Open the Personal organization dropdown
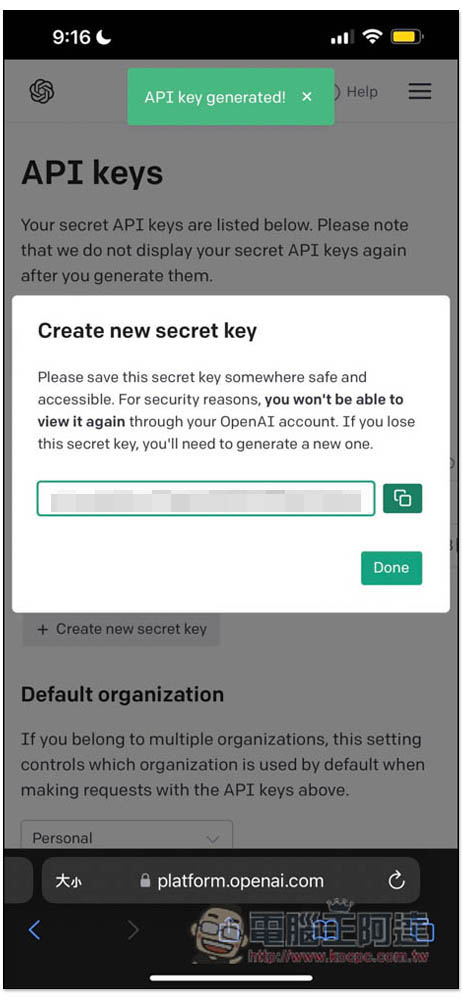462x1000 pixels. click(126, 836)
